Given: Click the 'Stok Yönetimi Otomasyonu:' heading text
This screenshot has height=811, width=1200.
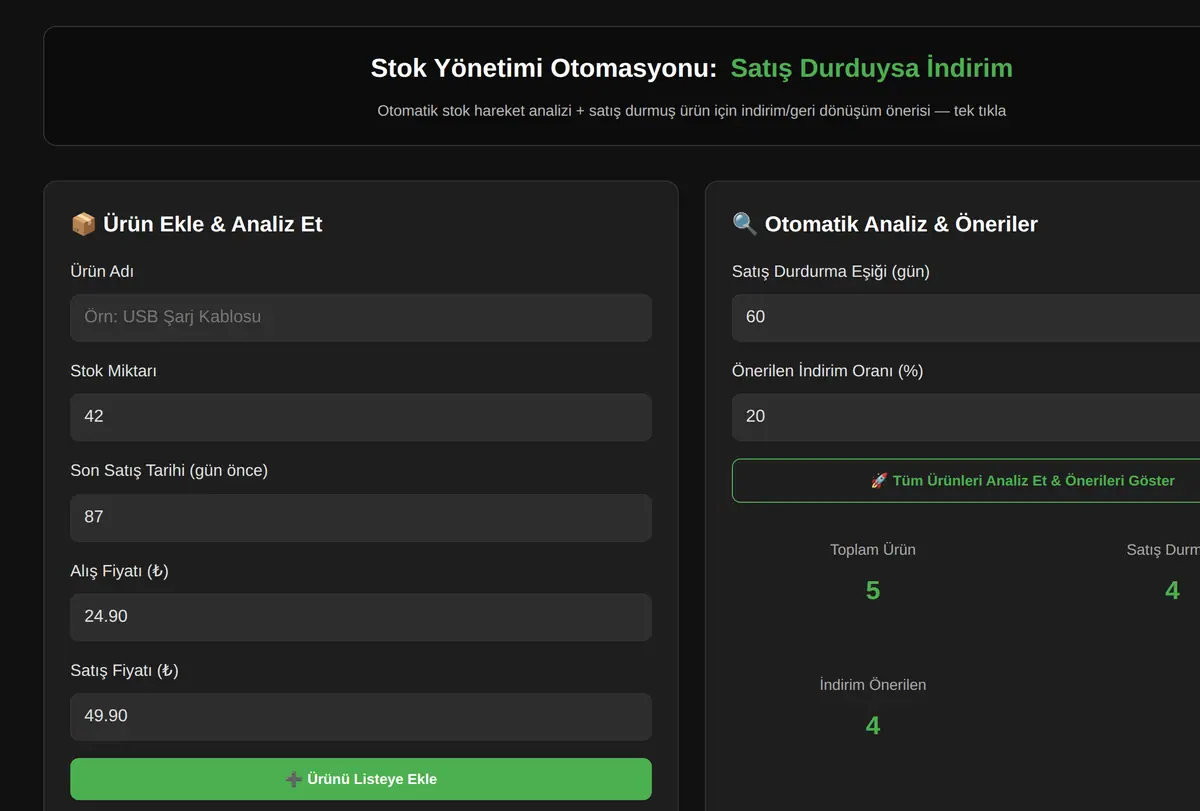Looking at the screenshot, I should click(x=544, y=68).
